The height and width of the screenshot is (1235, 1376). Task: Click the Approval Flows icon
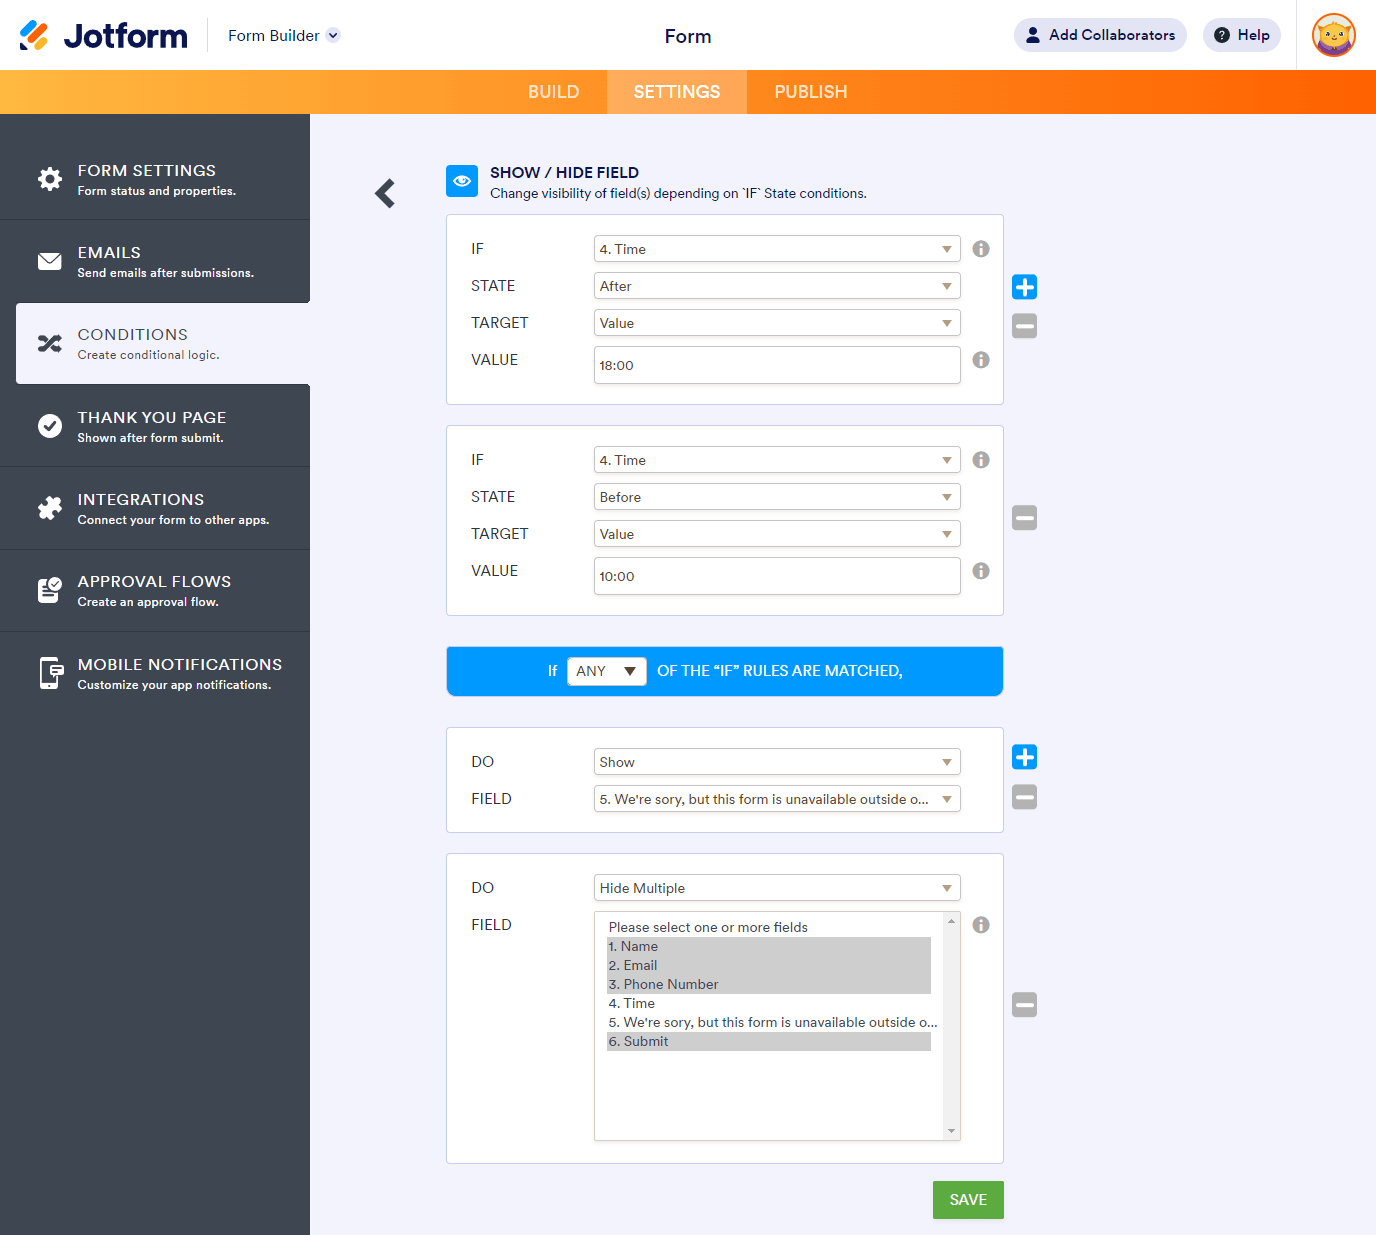[x=50, y=590]
